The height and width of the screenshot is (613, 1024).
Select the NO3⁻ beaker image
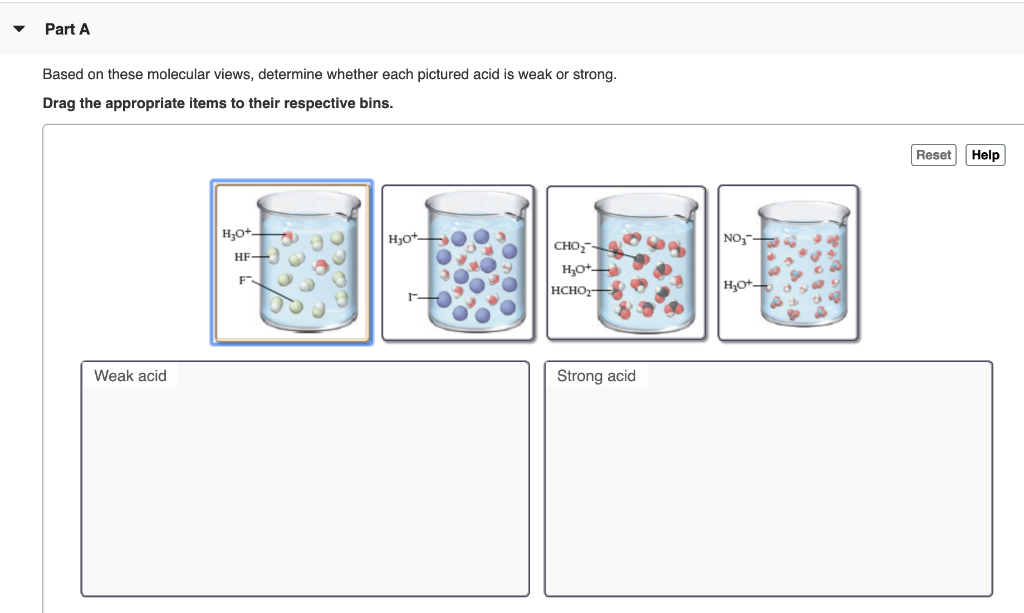point(788,262)
